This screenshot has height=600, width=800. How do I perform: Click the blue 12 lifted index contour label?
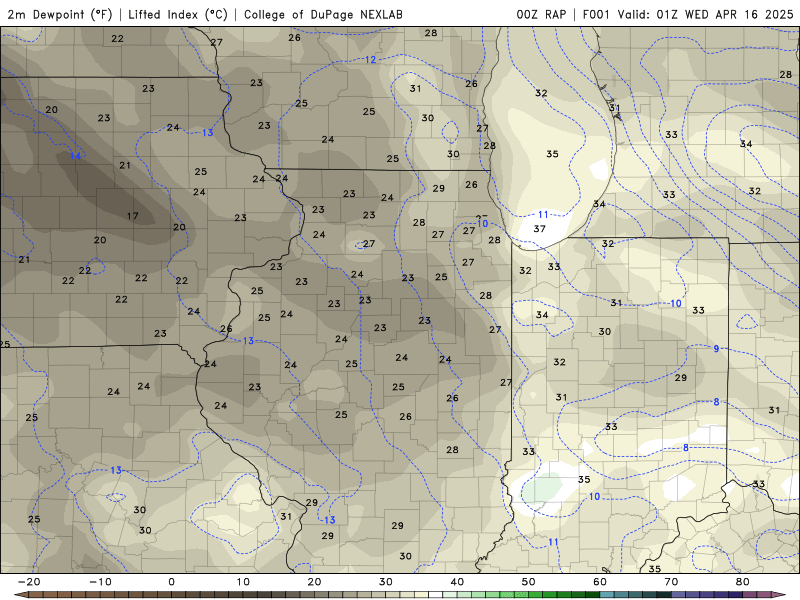tap(370, 60)
